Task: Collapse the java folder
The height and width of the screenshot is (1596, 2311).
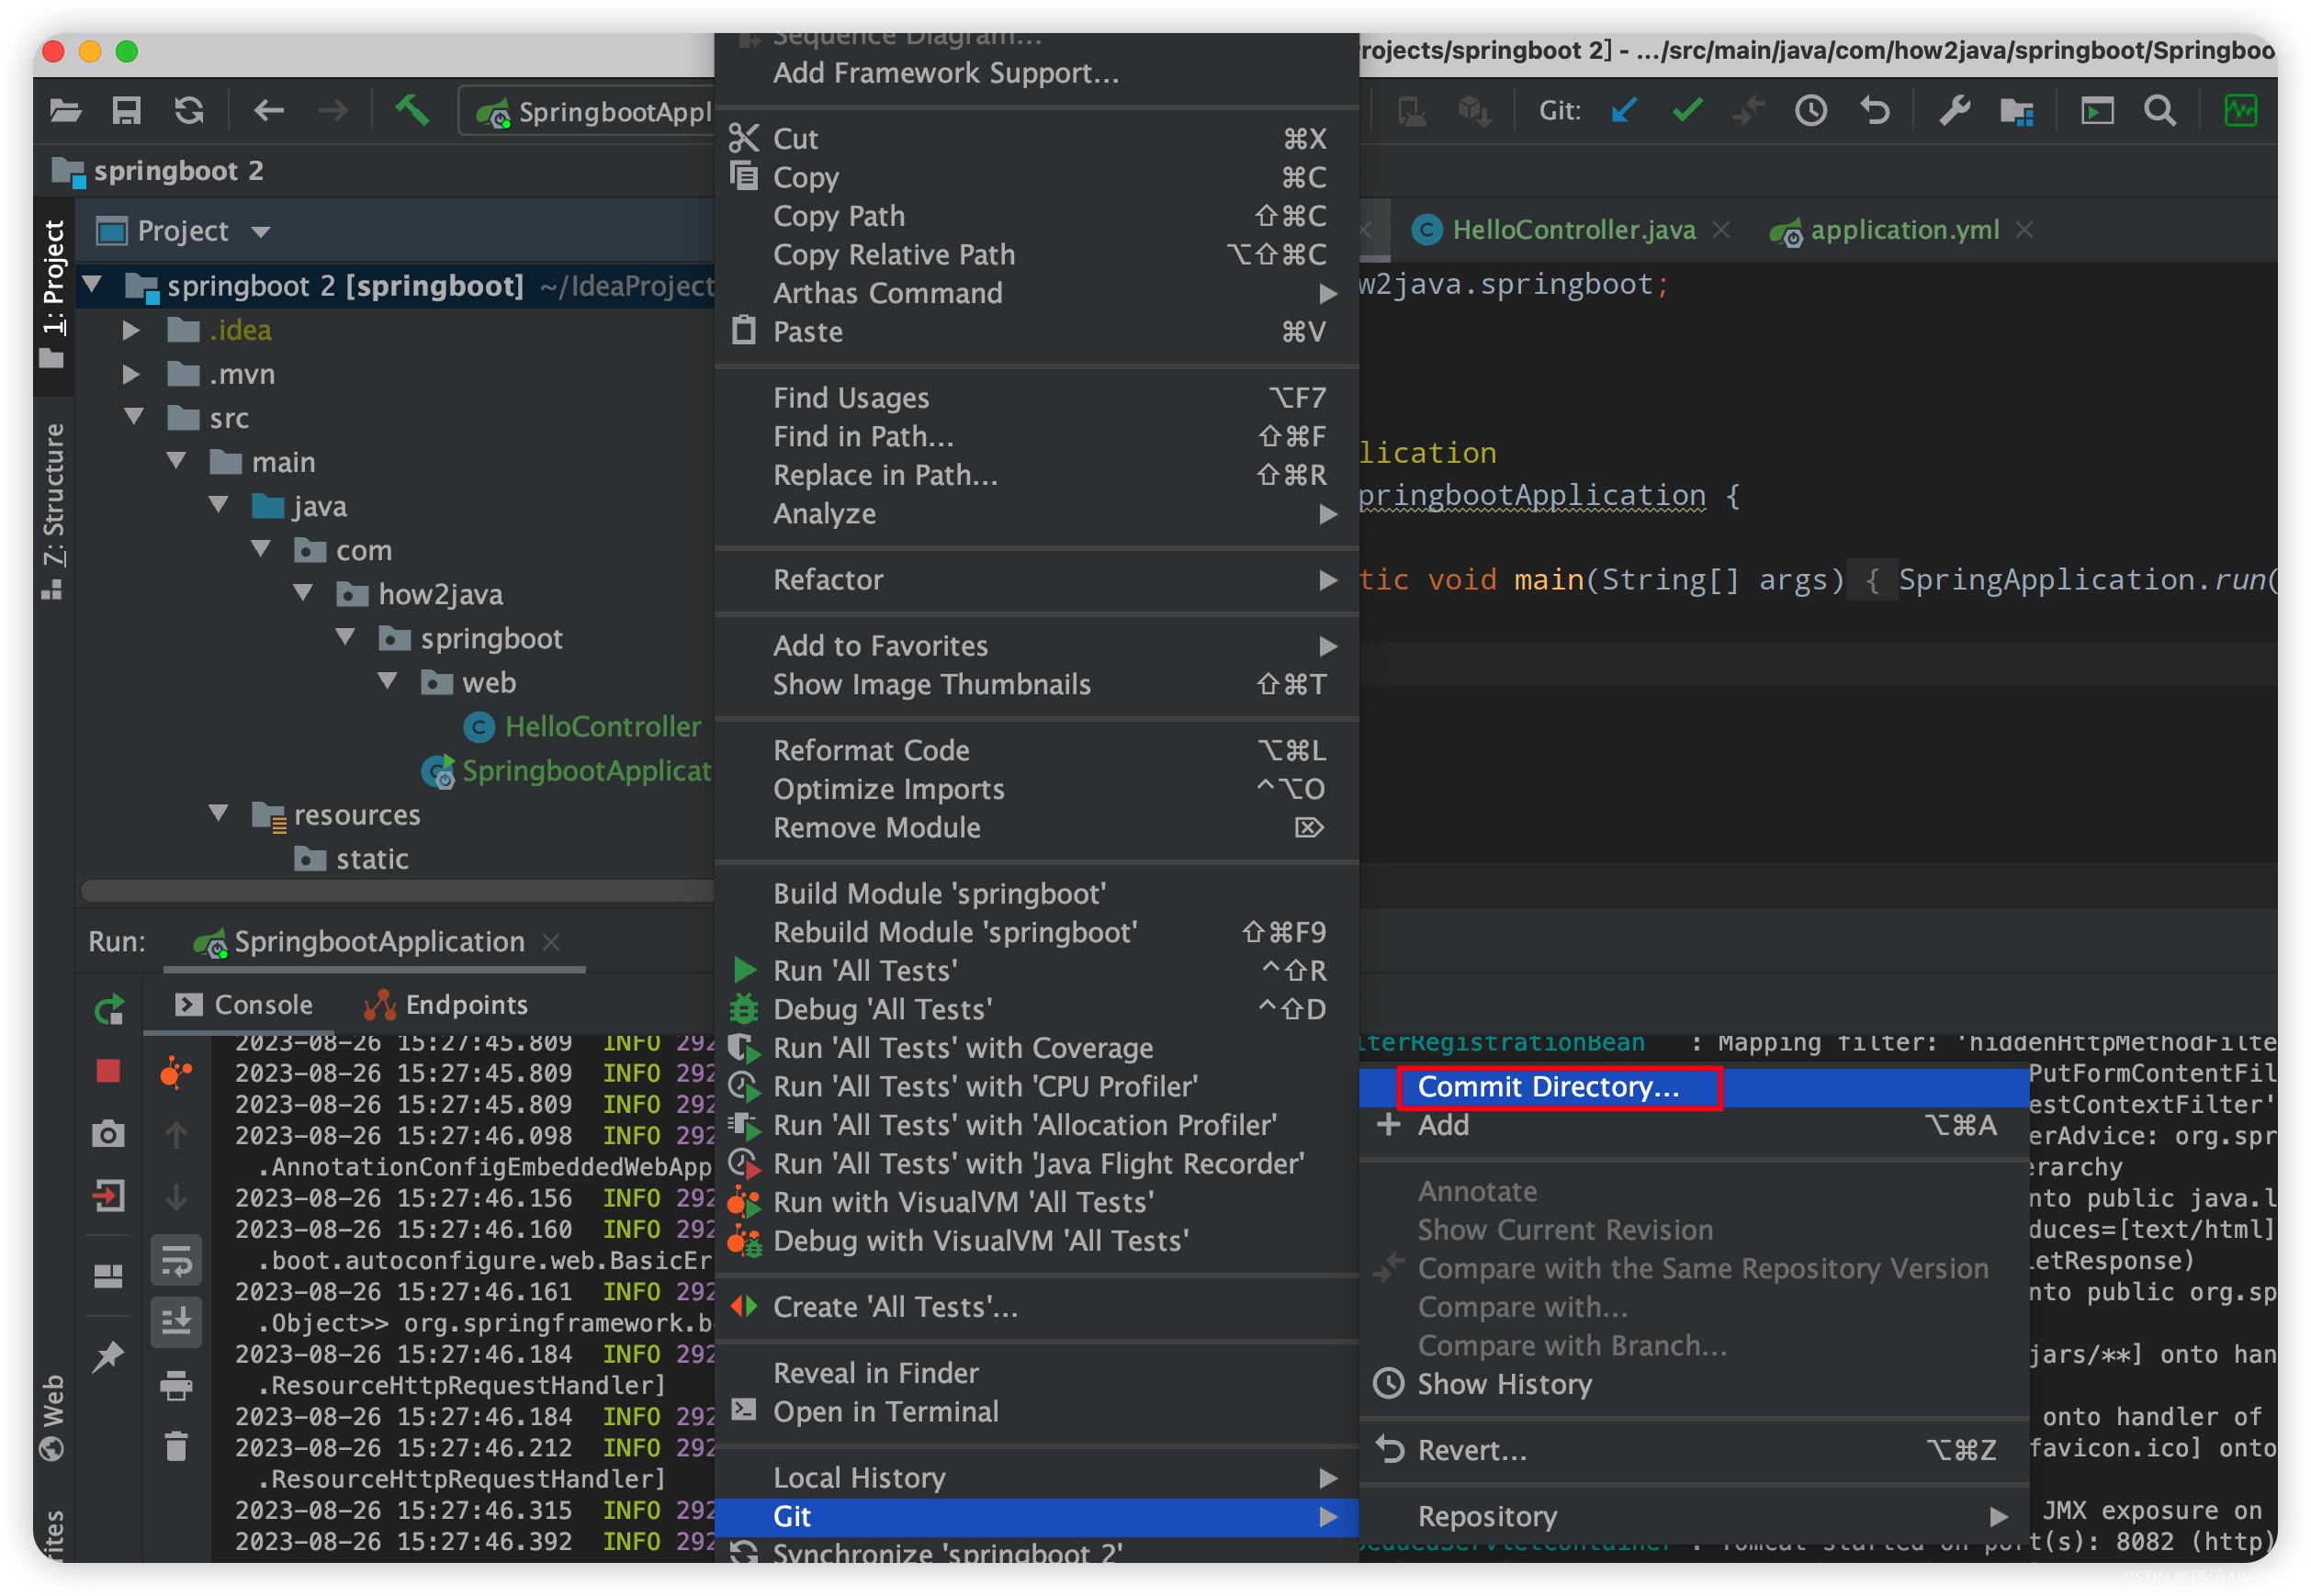Action: coord(219,505)
